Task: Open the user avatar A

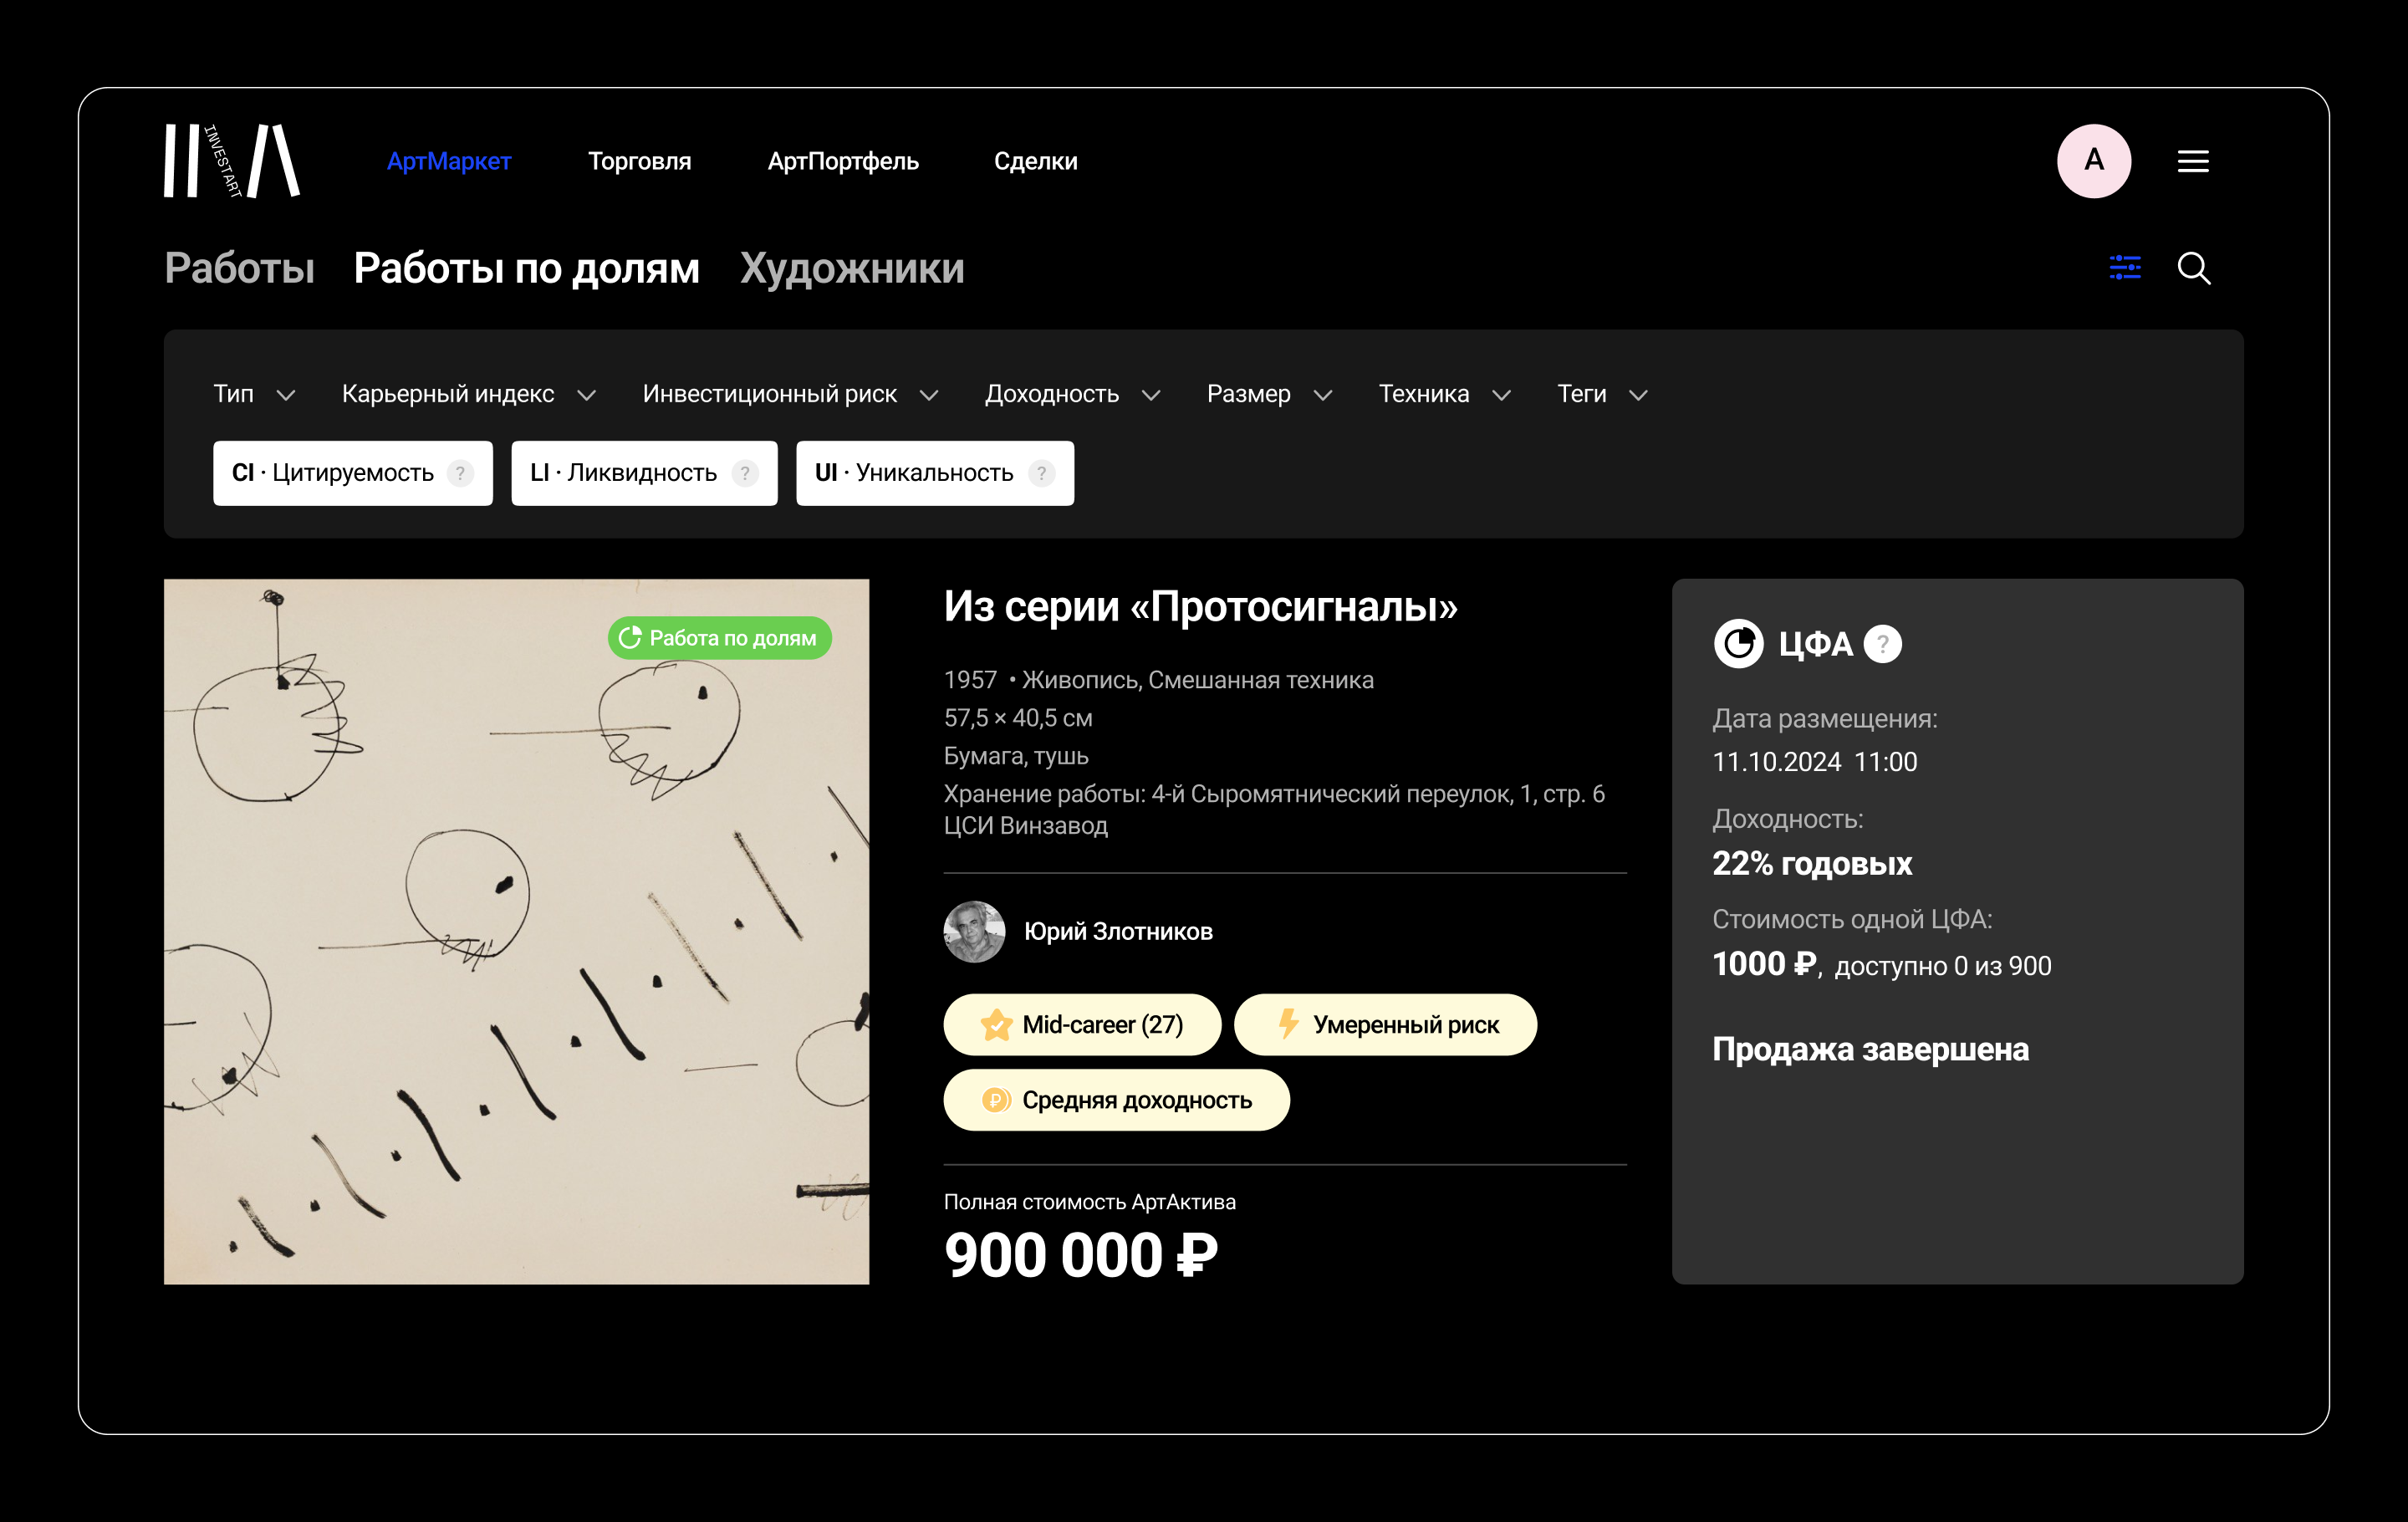Action: [2093, 161]
